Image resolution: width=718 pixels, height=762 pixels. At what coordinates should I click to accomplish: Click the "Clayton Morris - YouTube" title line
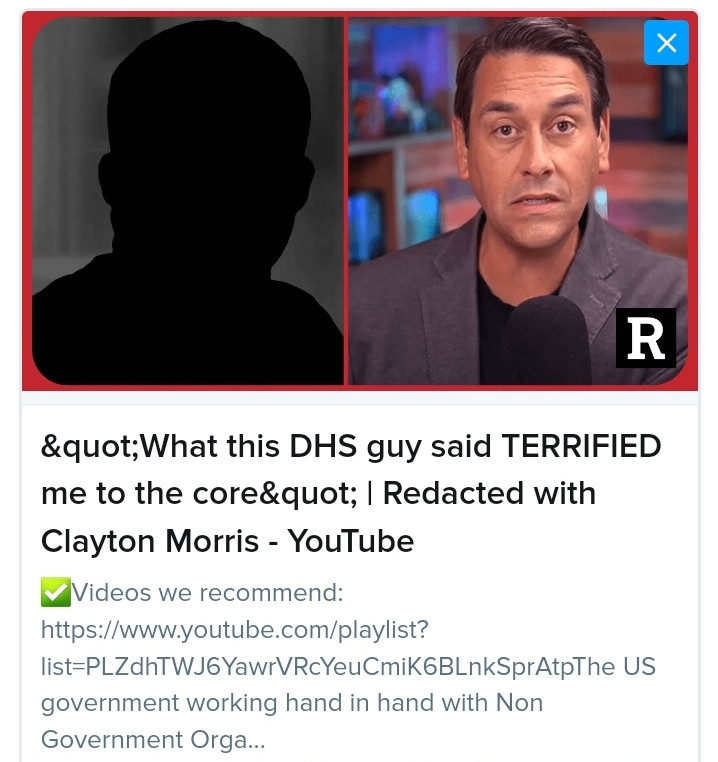point(228,541)
